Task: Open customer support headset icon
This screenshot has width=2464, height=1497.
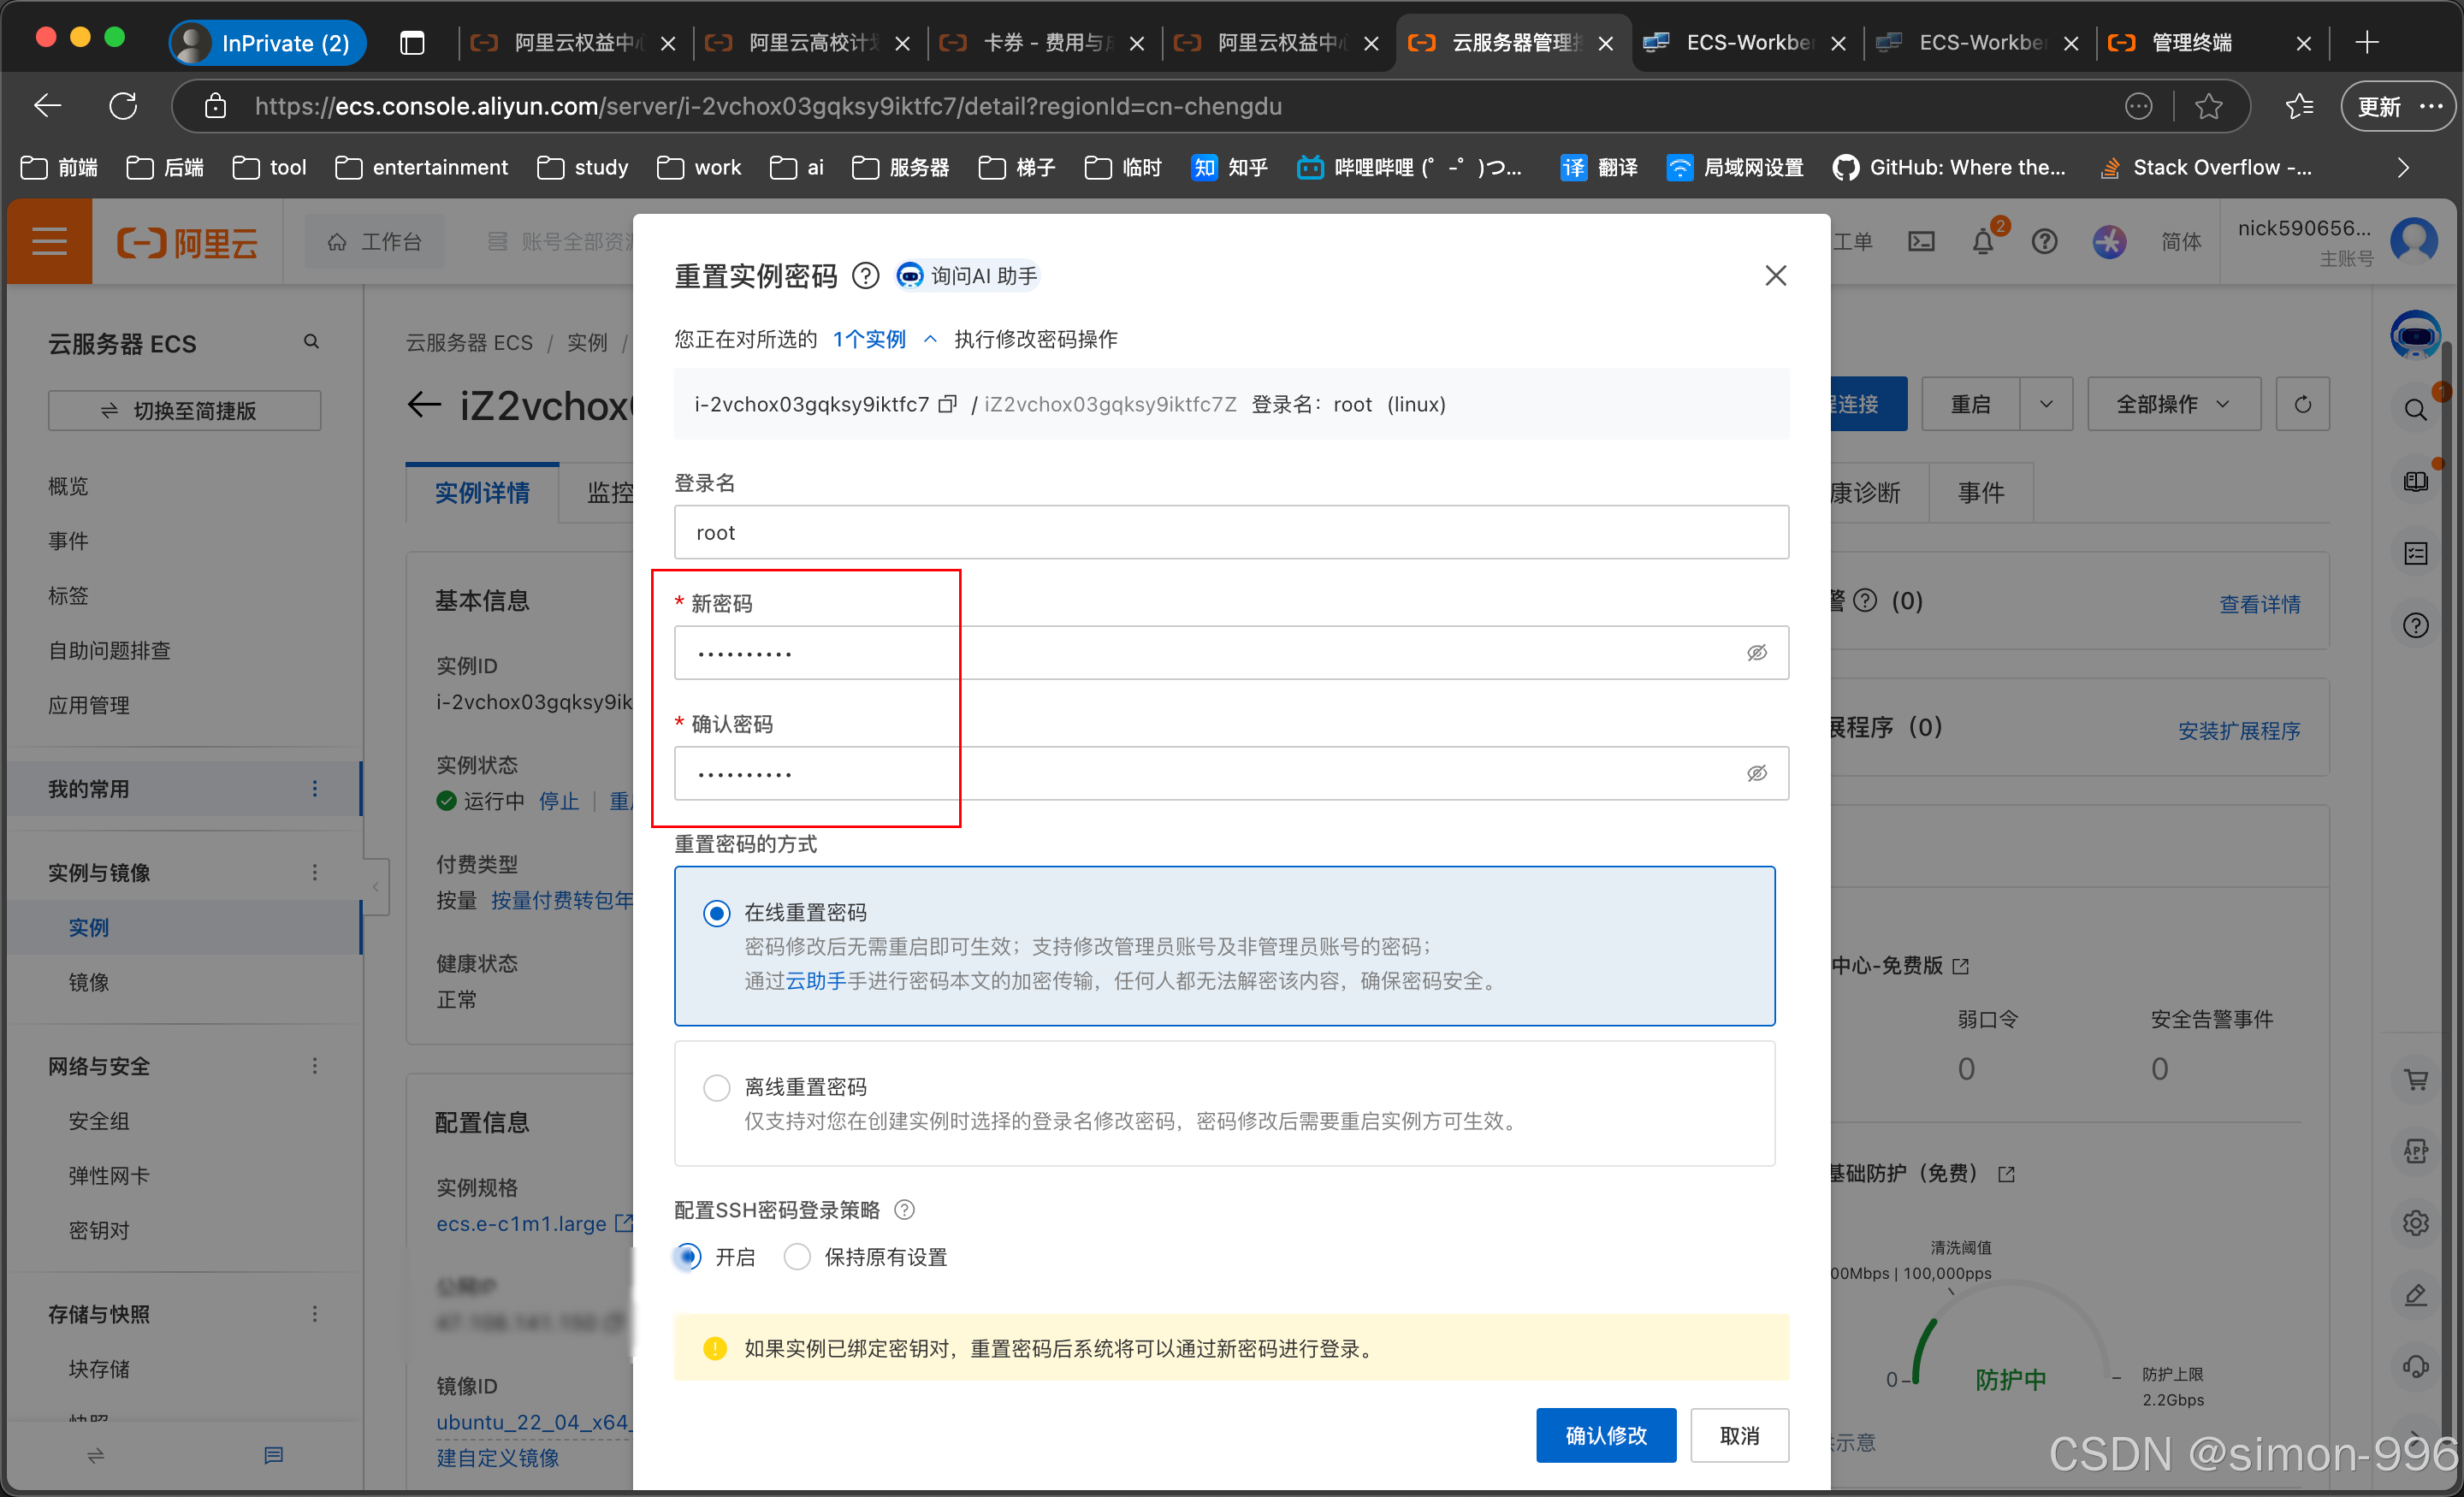Action: pos(2415,1367)
